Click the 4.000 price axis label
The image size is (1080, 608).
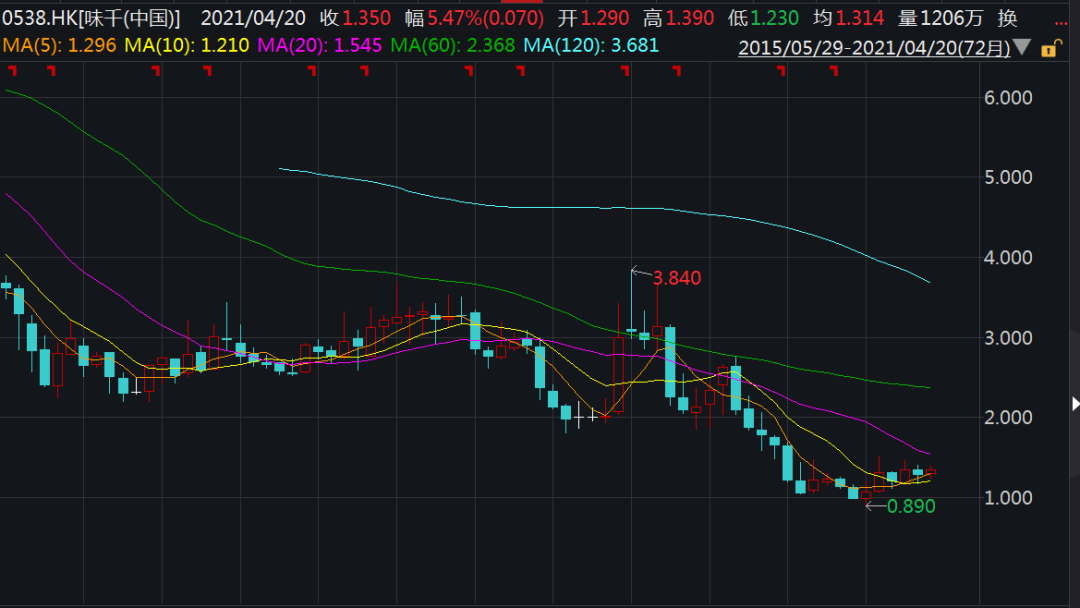[1008, 258]
